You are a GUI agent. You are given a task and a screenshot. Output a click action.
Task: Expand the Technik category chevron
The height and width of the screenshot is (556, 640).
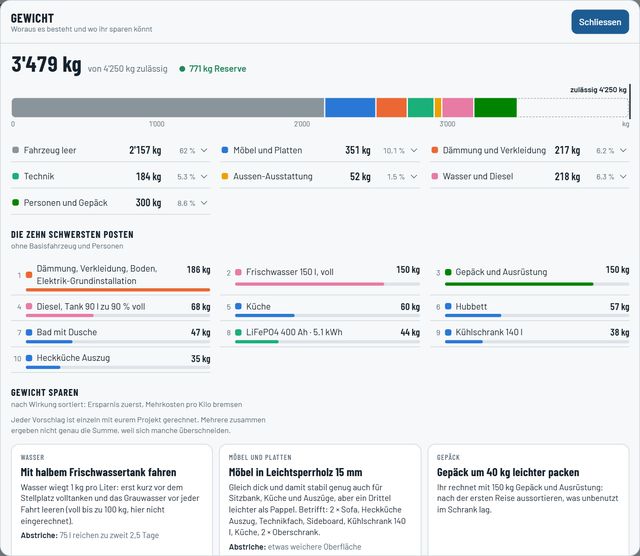click(204, 176)
